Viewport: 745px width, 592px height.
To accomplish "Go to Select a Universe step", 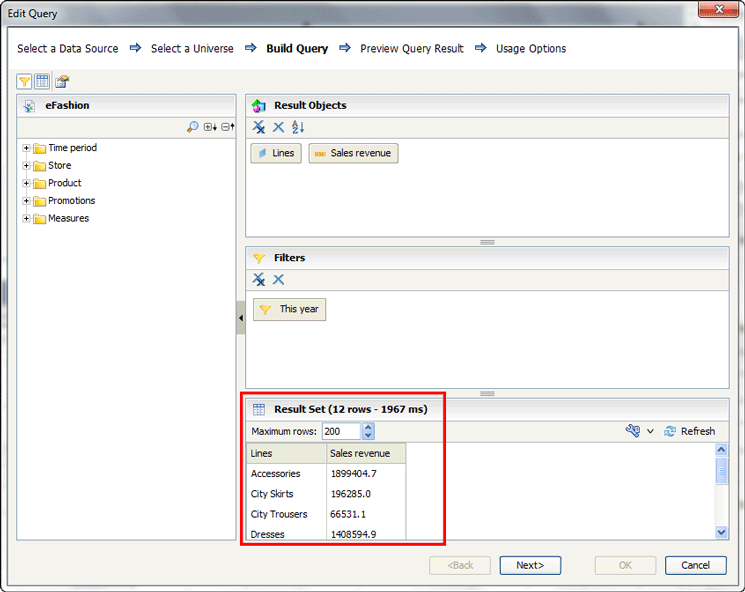I will click(x=192, y=48).
